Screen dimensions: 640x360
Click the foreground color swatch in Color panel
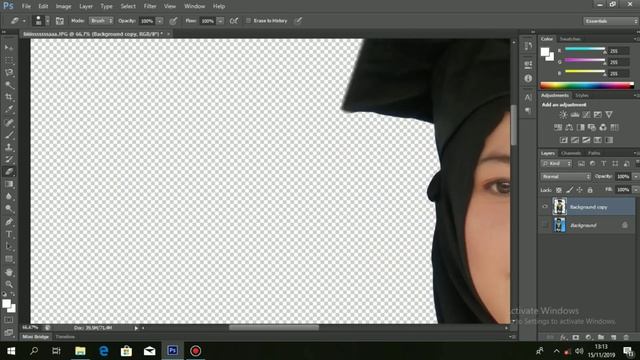545,52
